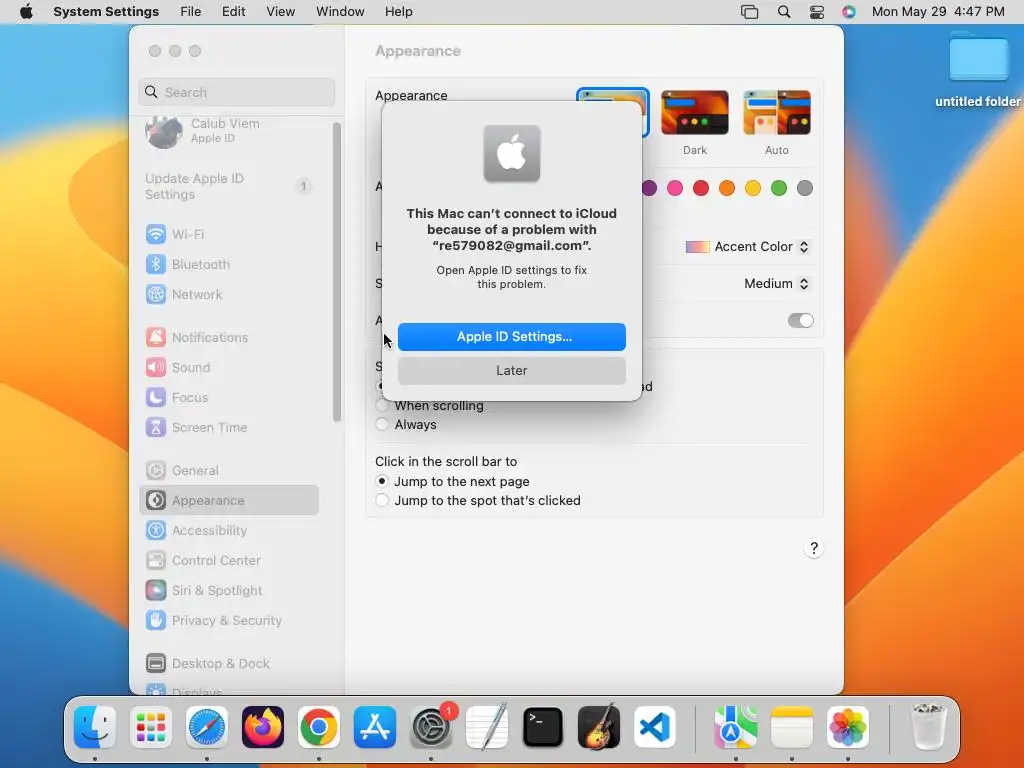The image size is (1024, 768).
Task: Open the Help menu
Action: [398, 12]
